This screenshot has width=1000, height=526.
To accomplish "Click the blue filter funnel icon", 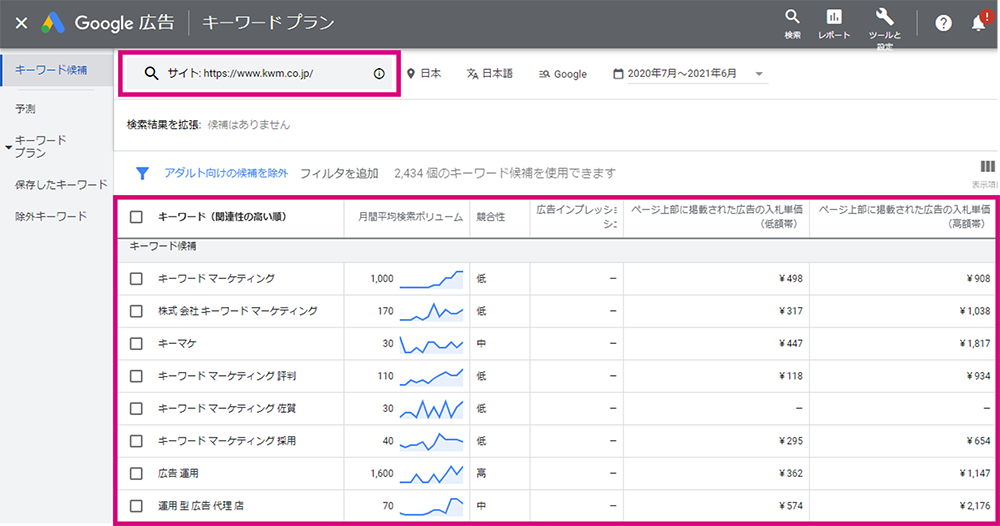I will (142, 173).
